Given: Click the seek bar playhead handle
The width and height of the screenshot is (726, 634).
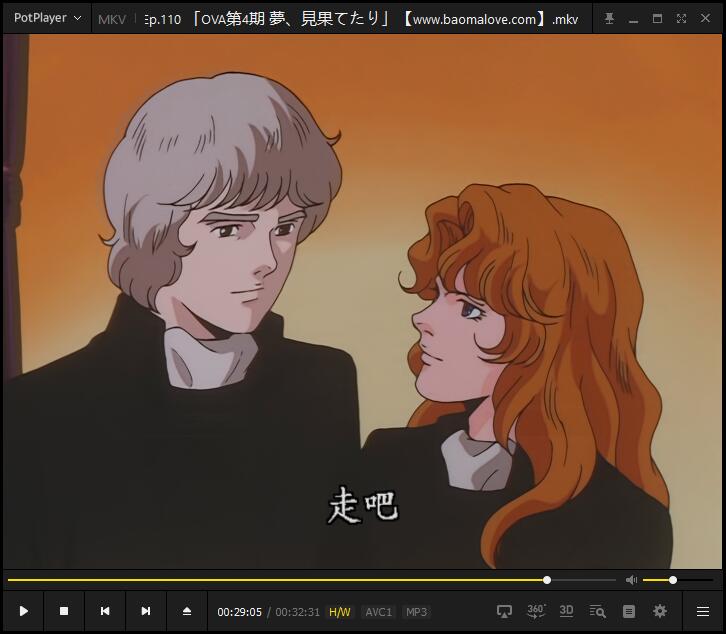Looking at the screenshot, I should [547, 580].
